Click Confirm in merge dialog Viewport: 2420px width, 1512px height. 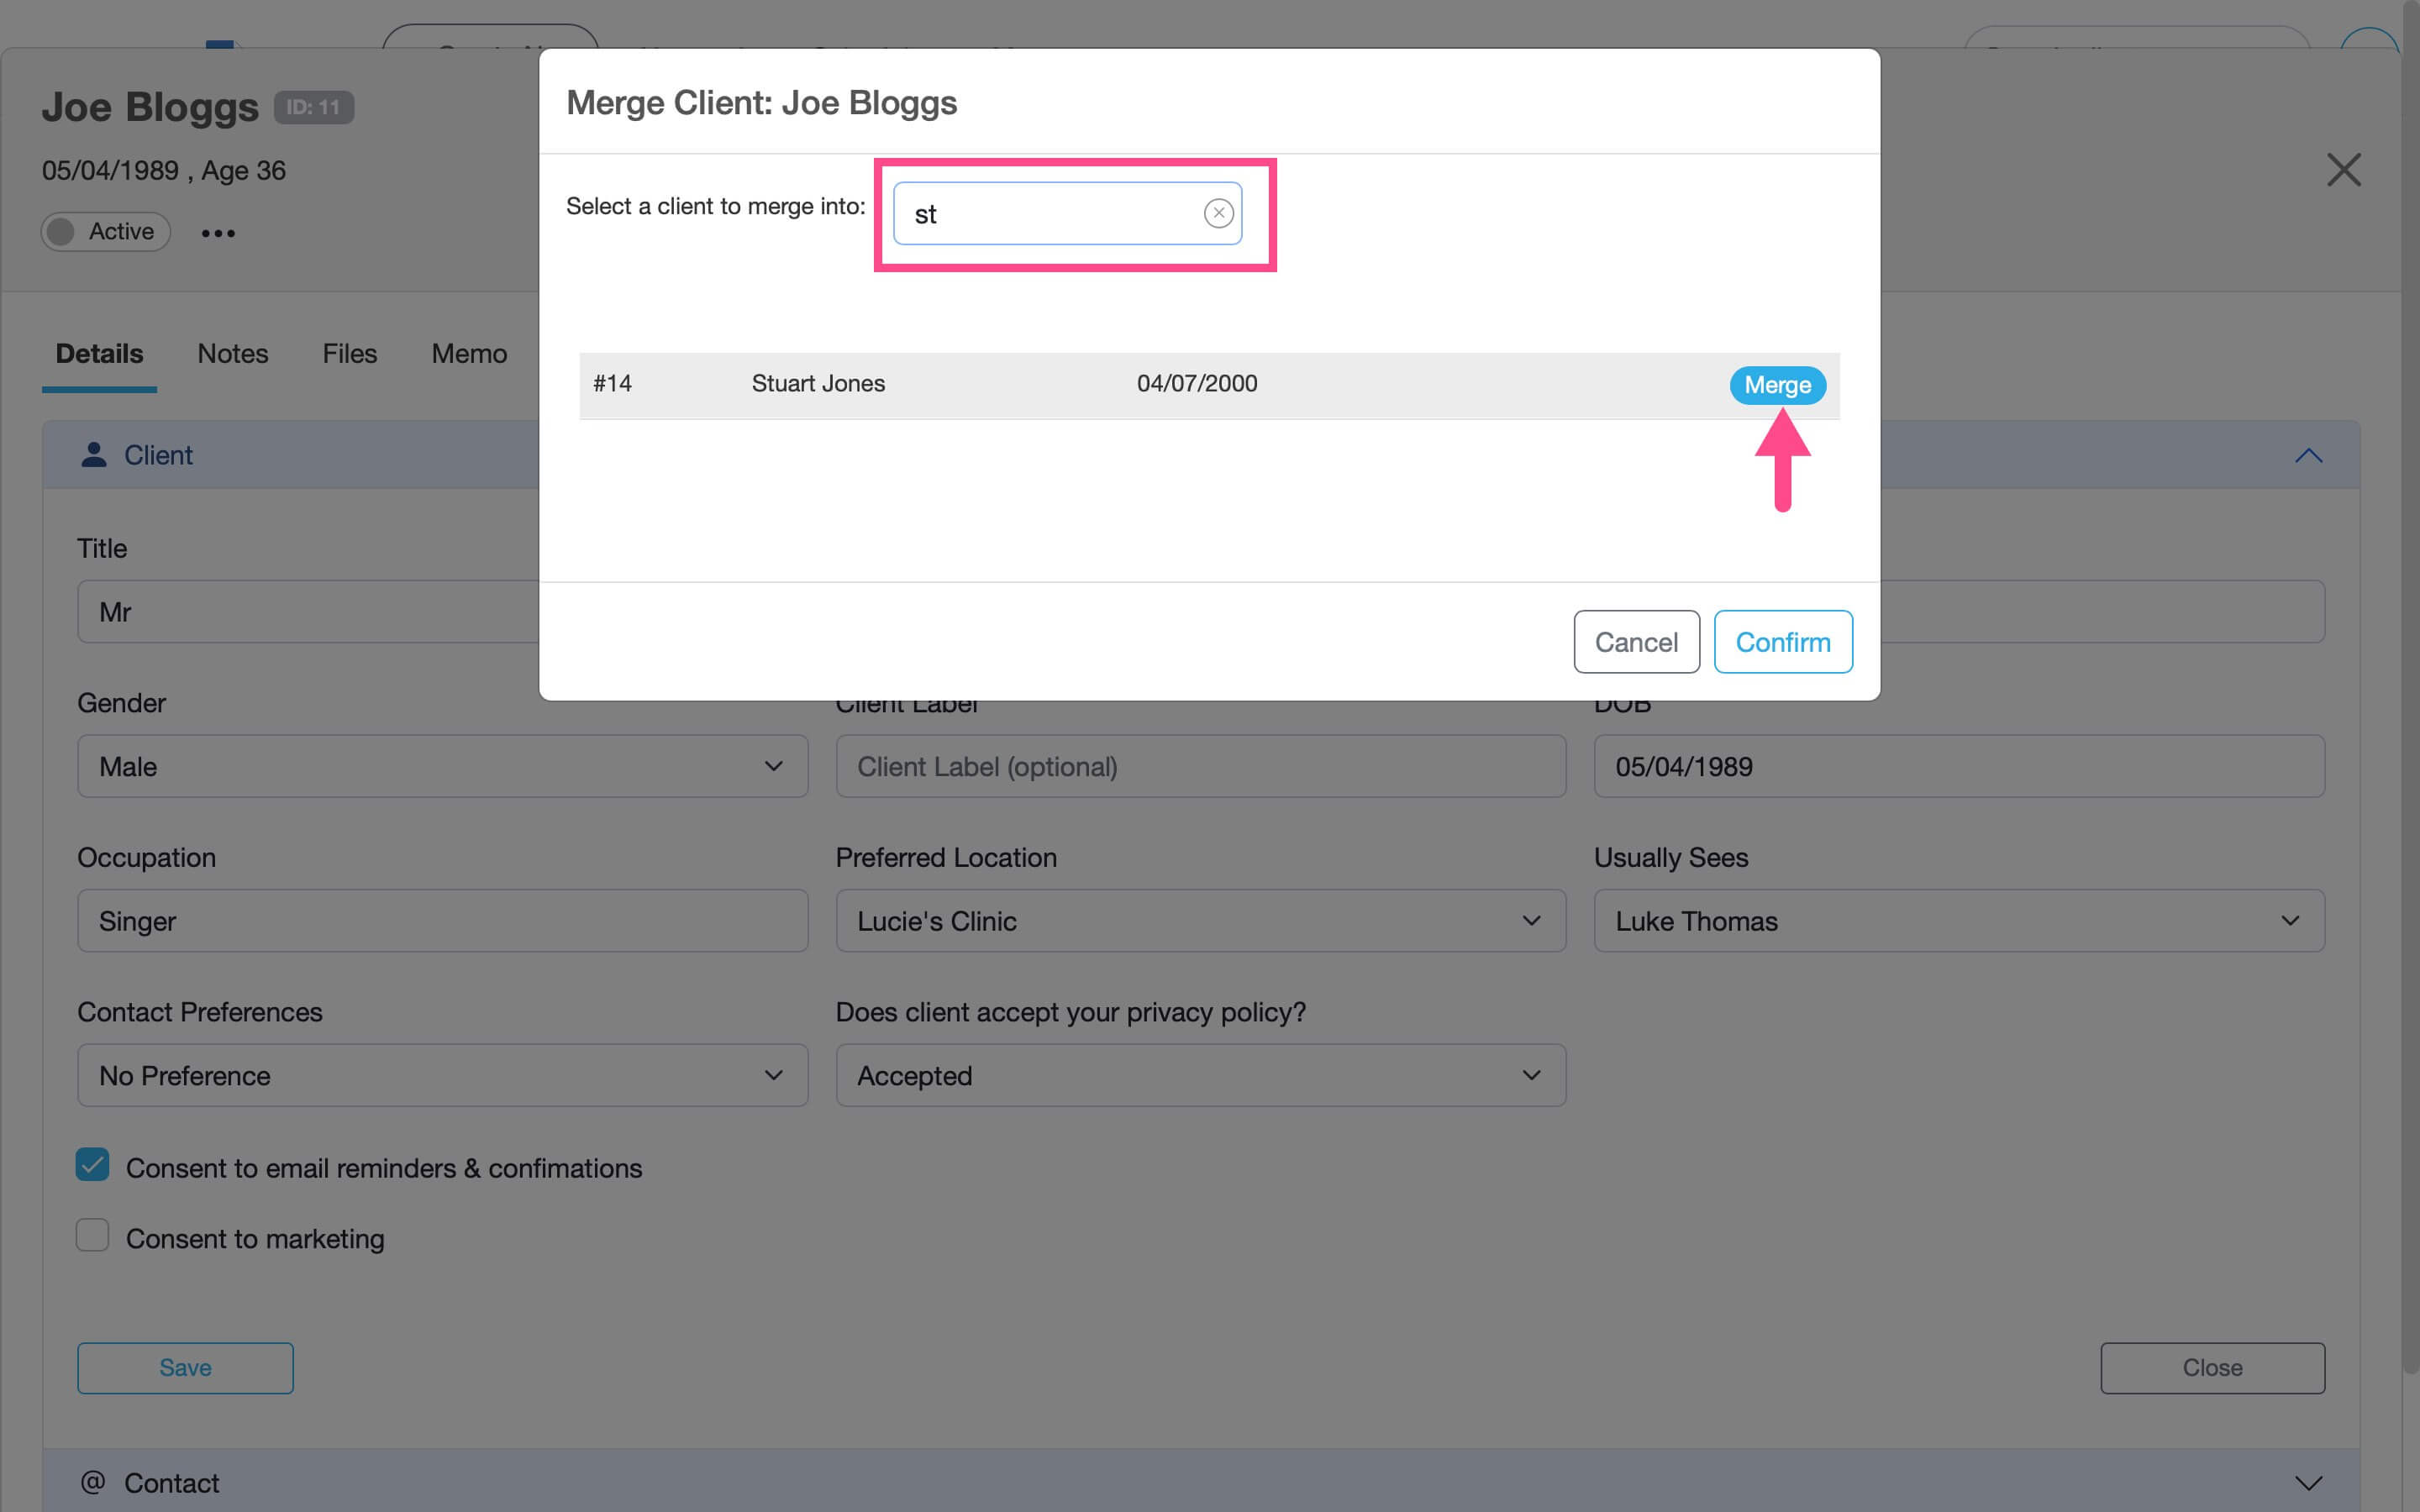[x=1782, y=642]
